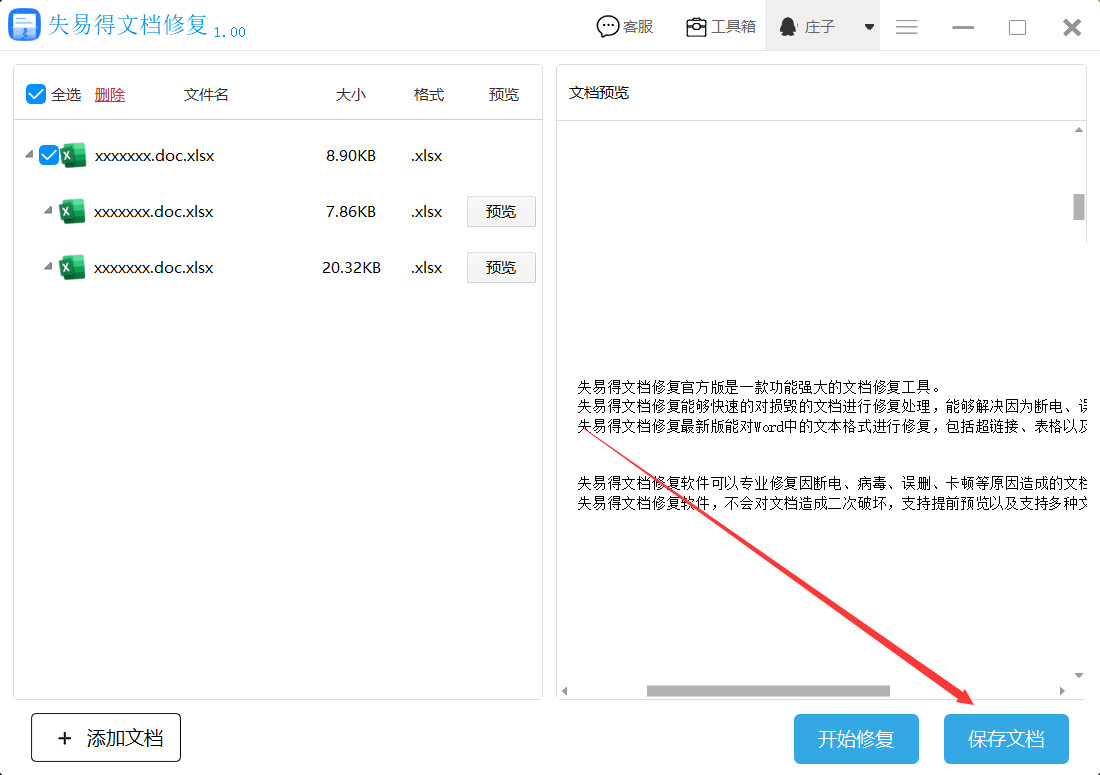This screenshot has width=1100, height=775.
Task: Click Excel icon of 20.32KB file
Action: coord(72,267)
